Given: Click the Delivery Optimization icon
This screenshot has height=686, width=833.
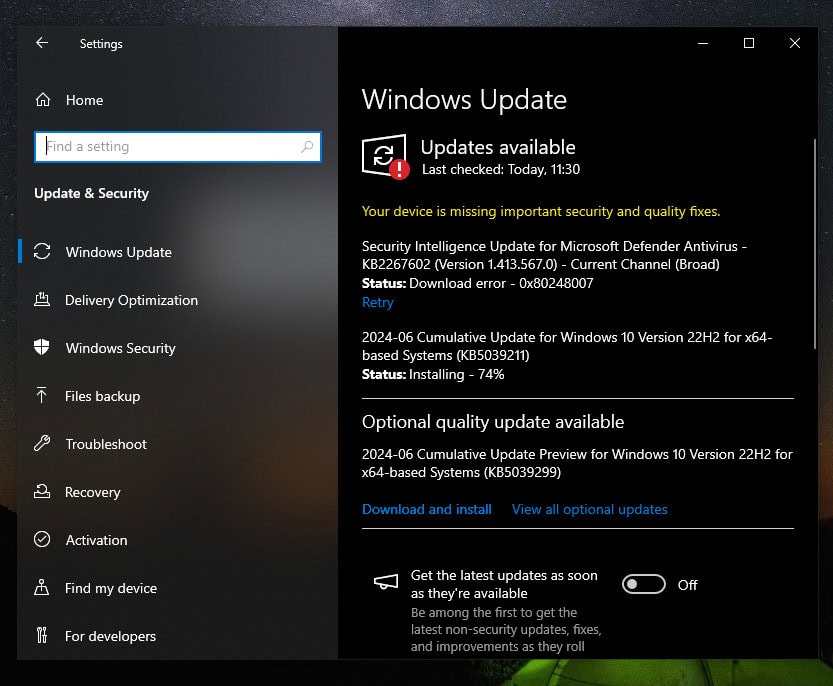Looking at the screenshot, I should click(42, 300).
